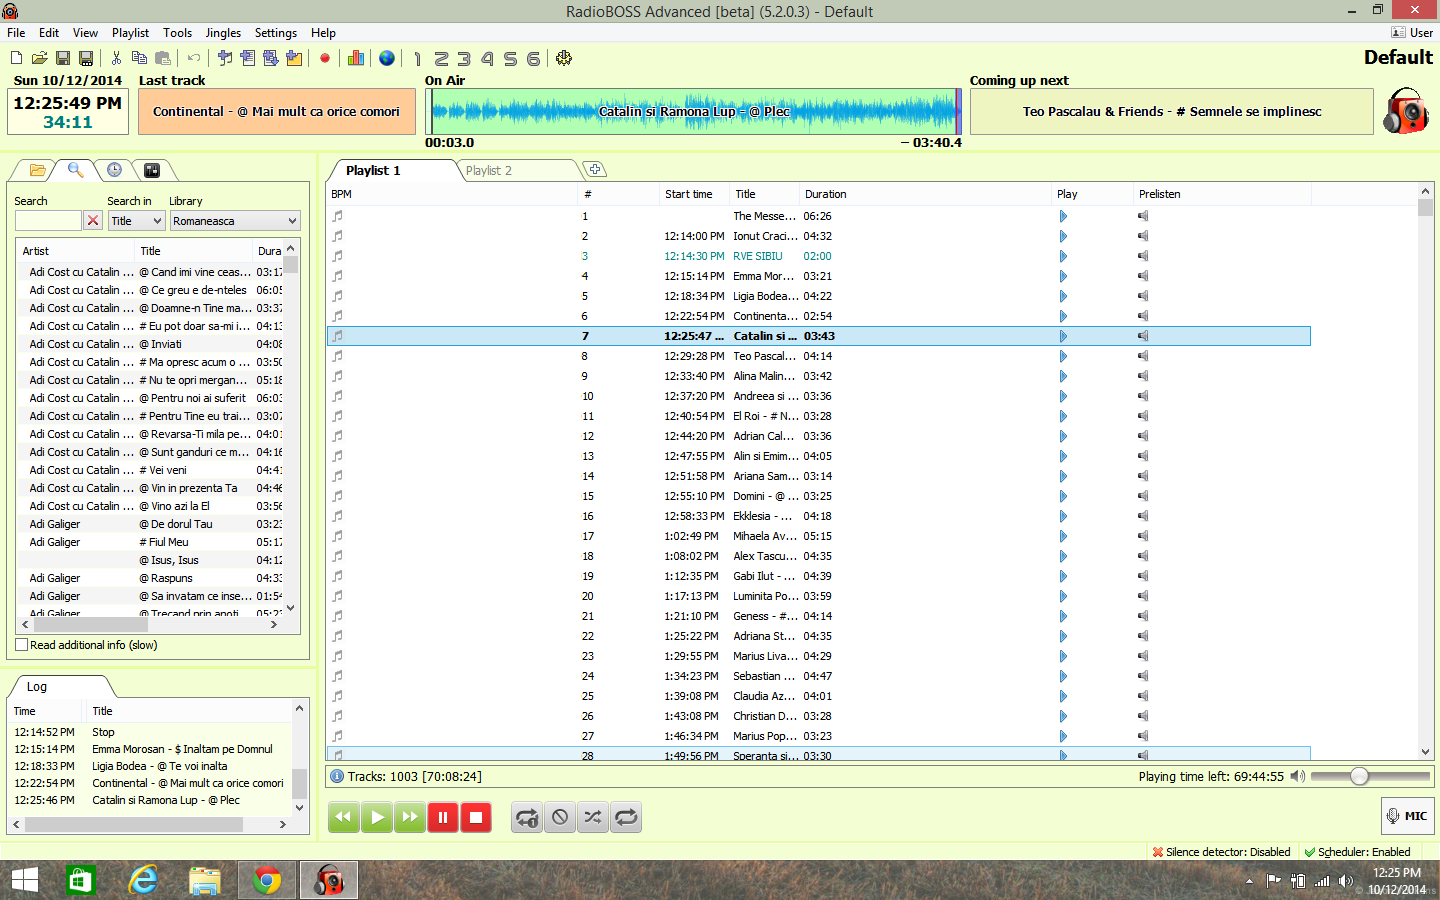Select player number 5 in toolbar
The height and width of the screenshot is (900, 1440).
tap(510, 59)
